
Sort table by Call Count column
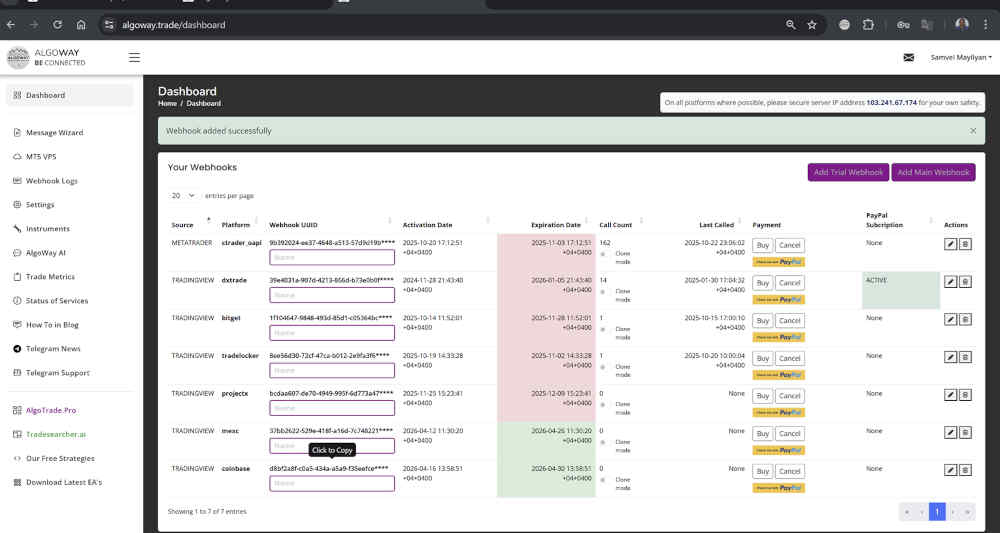[615, 225]
